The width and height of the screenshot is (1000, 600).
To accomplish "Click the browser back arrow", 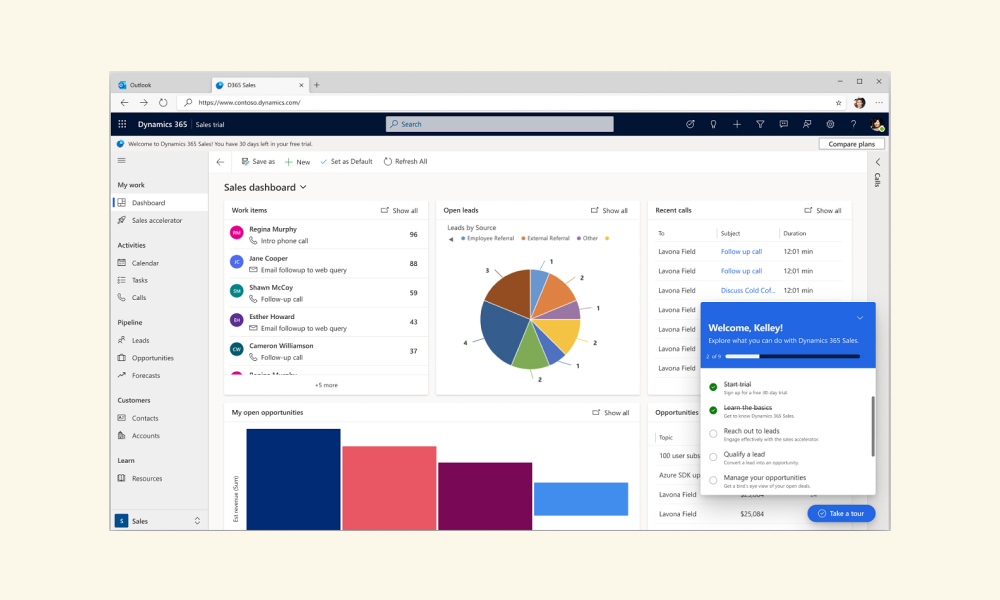I will (x=124, y=103).
